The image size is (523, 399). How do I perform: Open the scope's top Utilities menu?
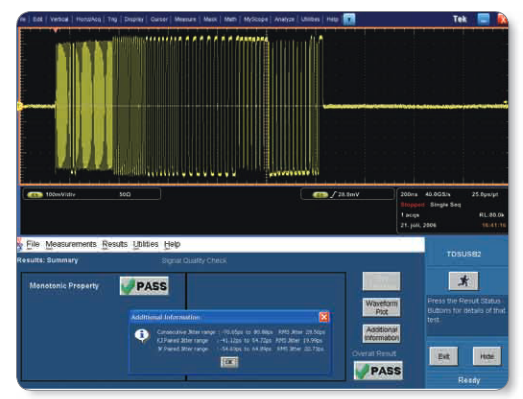click(x=311, y=19)
